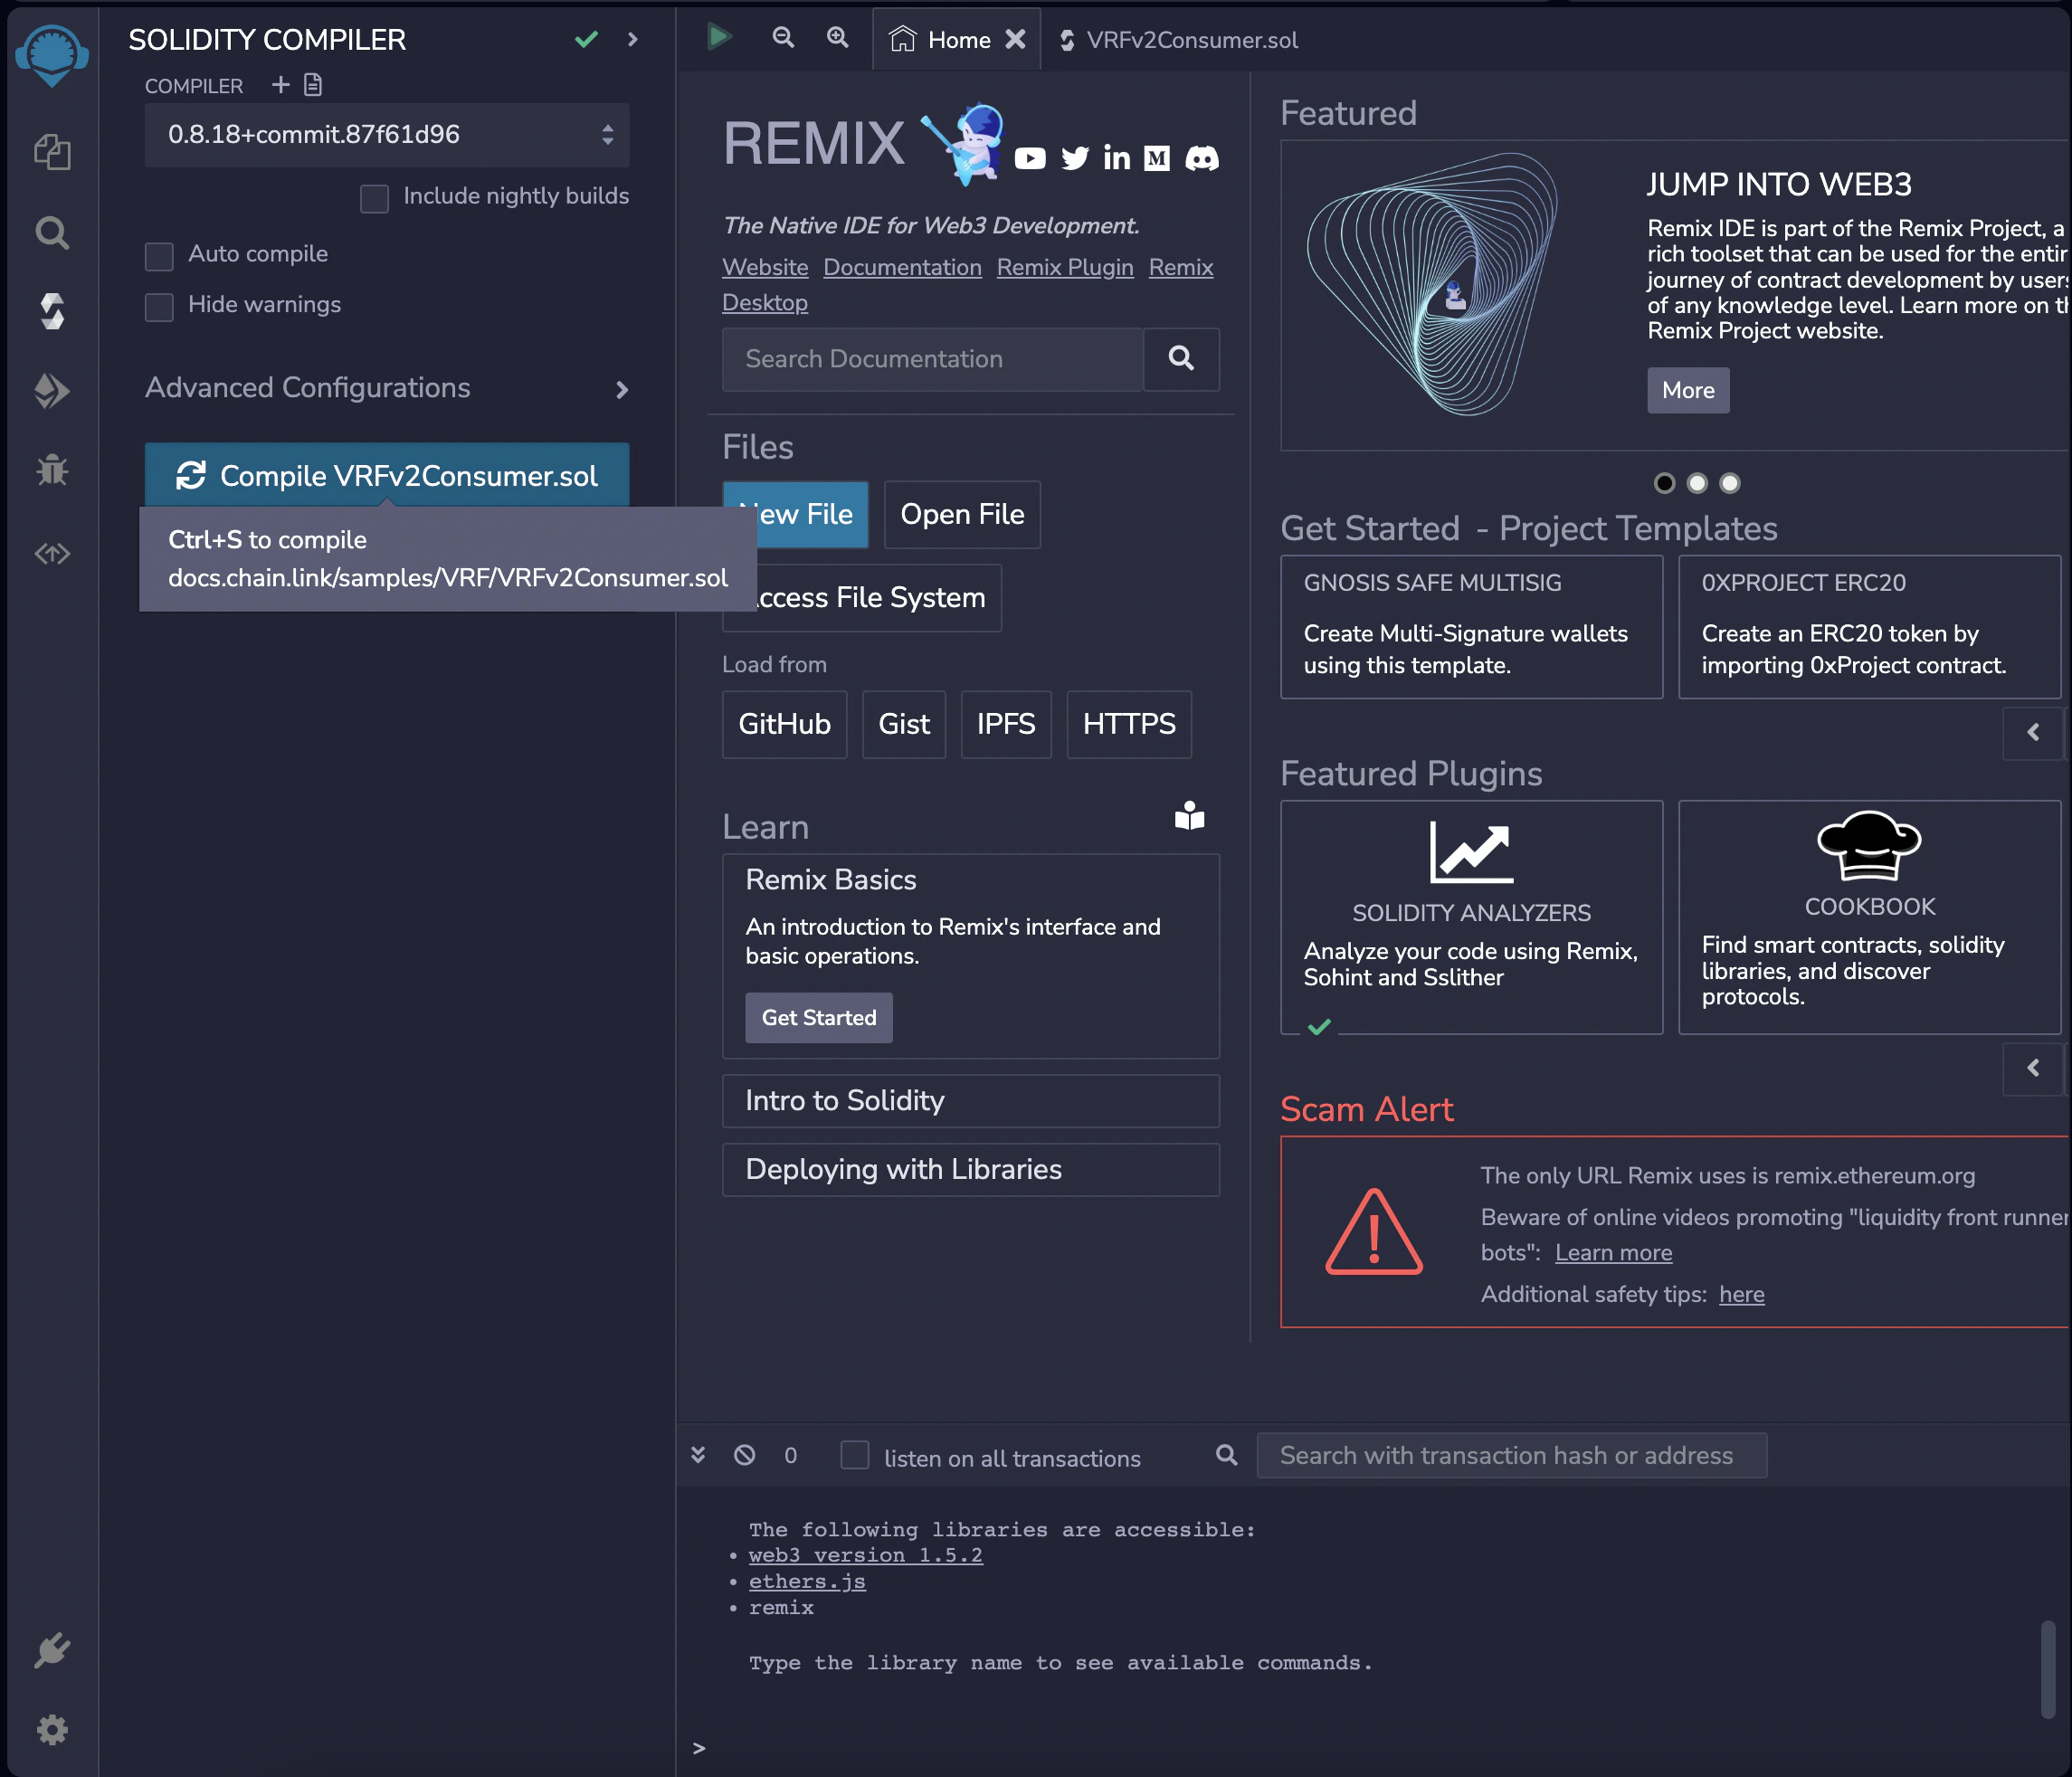
Task: Open the Deploy & Run Transactions icon
Action: point(52,390)
